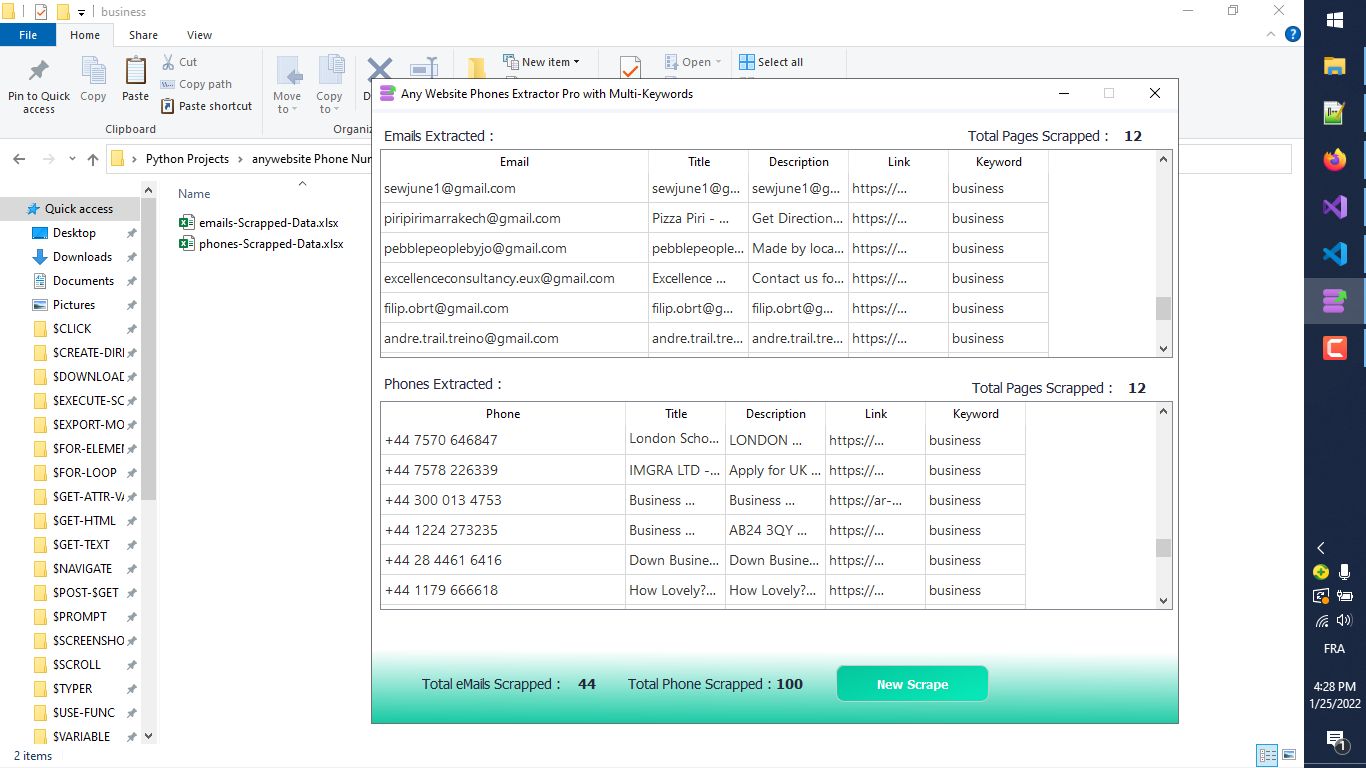This screenshot has height=768, width=1366.
Task: Click the Email column header
Action: [514, 162]
